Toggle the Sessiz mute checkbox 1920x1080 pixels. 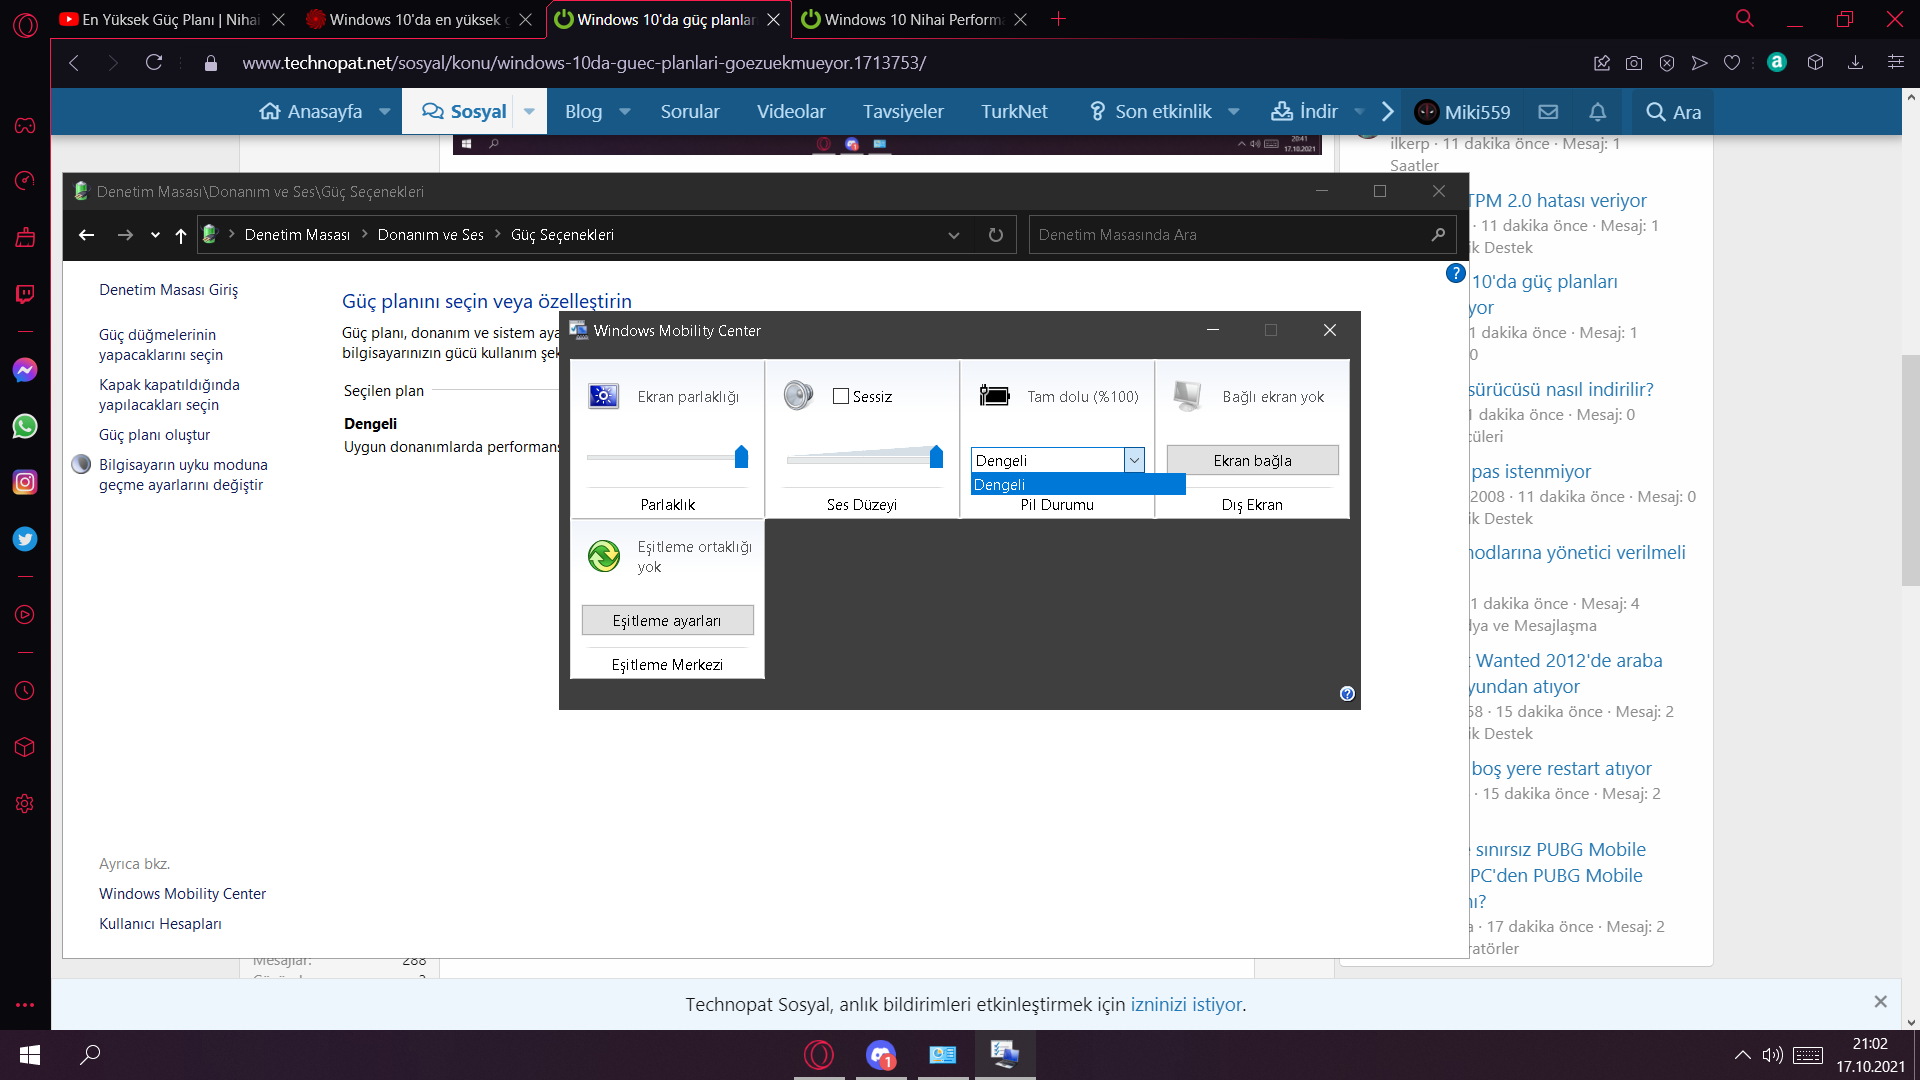point(841,397)
